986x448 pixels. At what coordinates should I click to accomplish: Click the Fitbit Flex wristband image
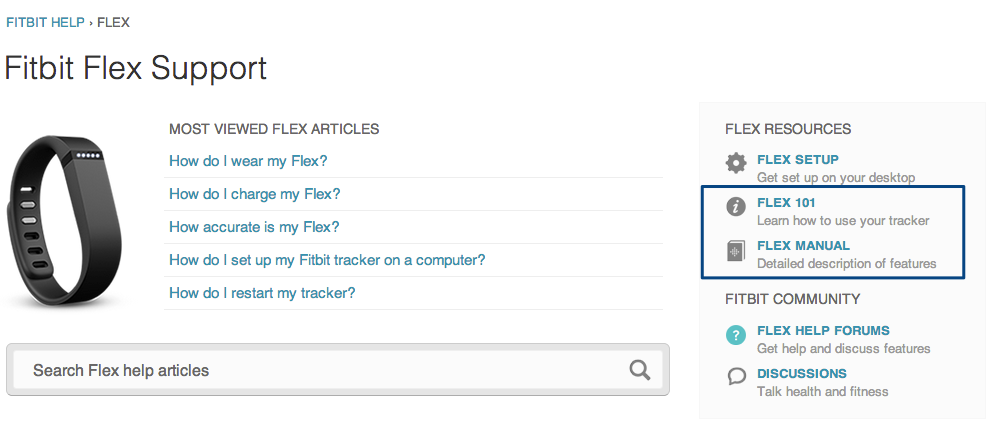click(63, 220)
